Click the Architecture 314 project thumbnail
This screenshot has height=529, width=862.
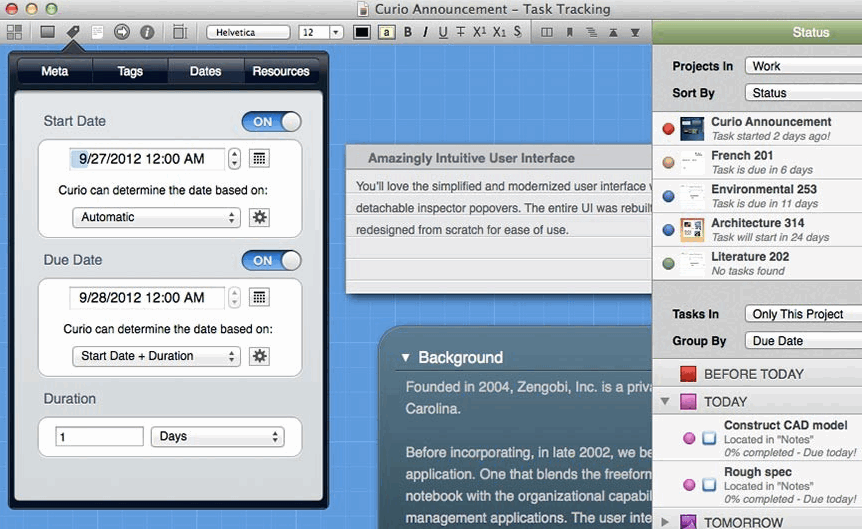coord(692,230)
